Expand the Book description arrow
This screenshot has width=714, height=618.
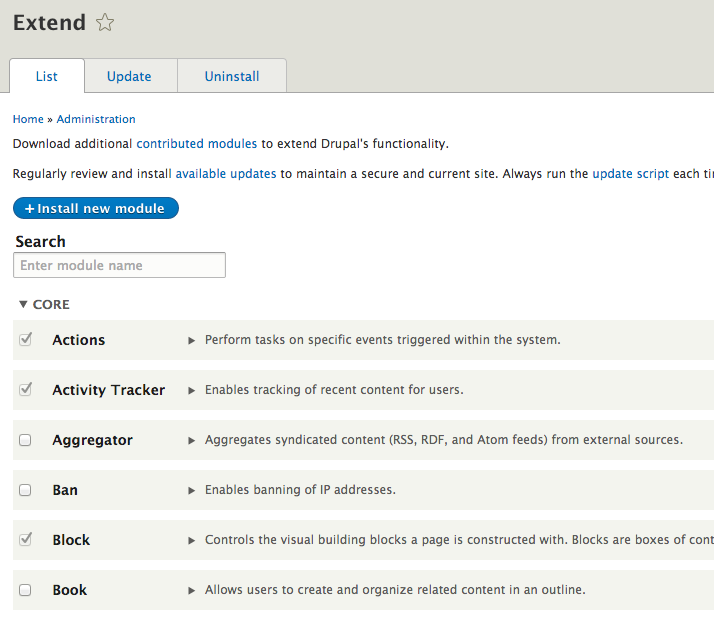click(192, 591)
